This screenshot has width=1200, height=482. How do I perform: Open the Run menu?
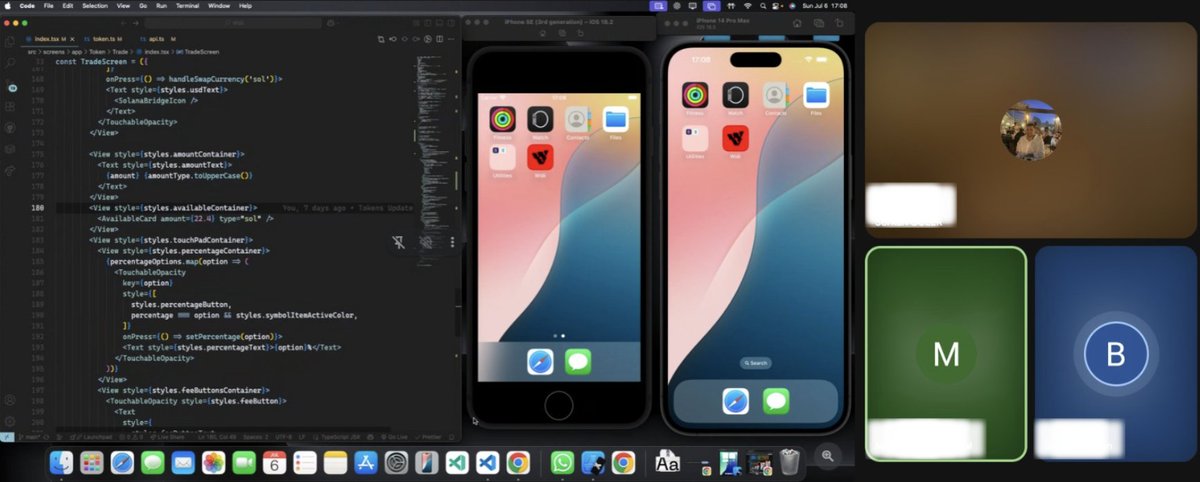162,6
